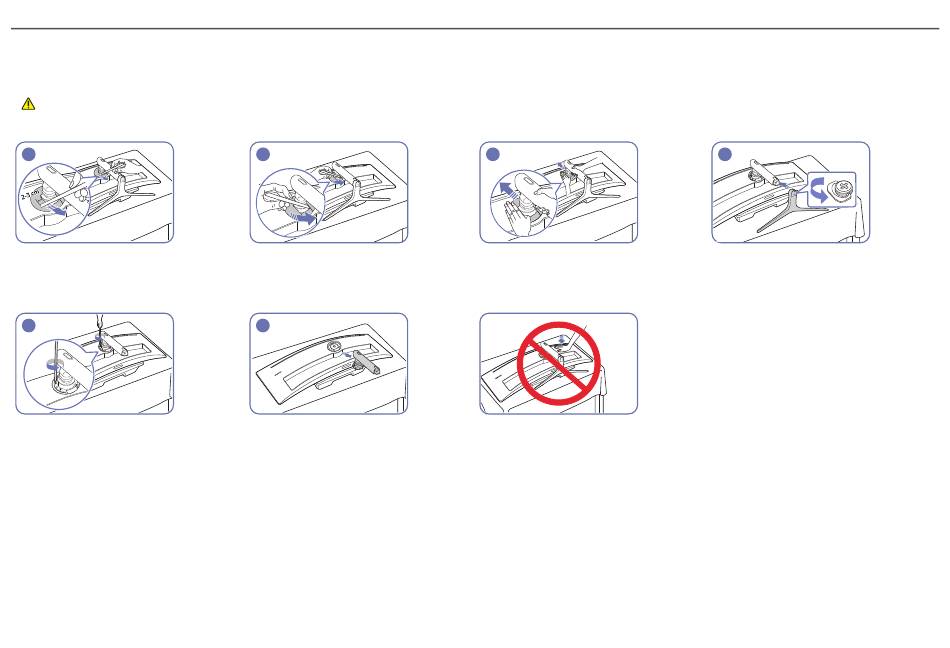Viewport: 950px width, 648px height.
Task: Click the step badge on the two-hands illustration
Action: [493, 154]
